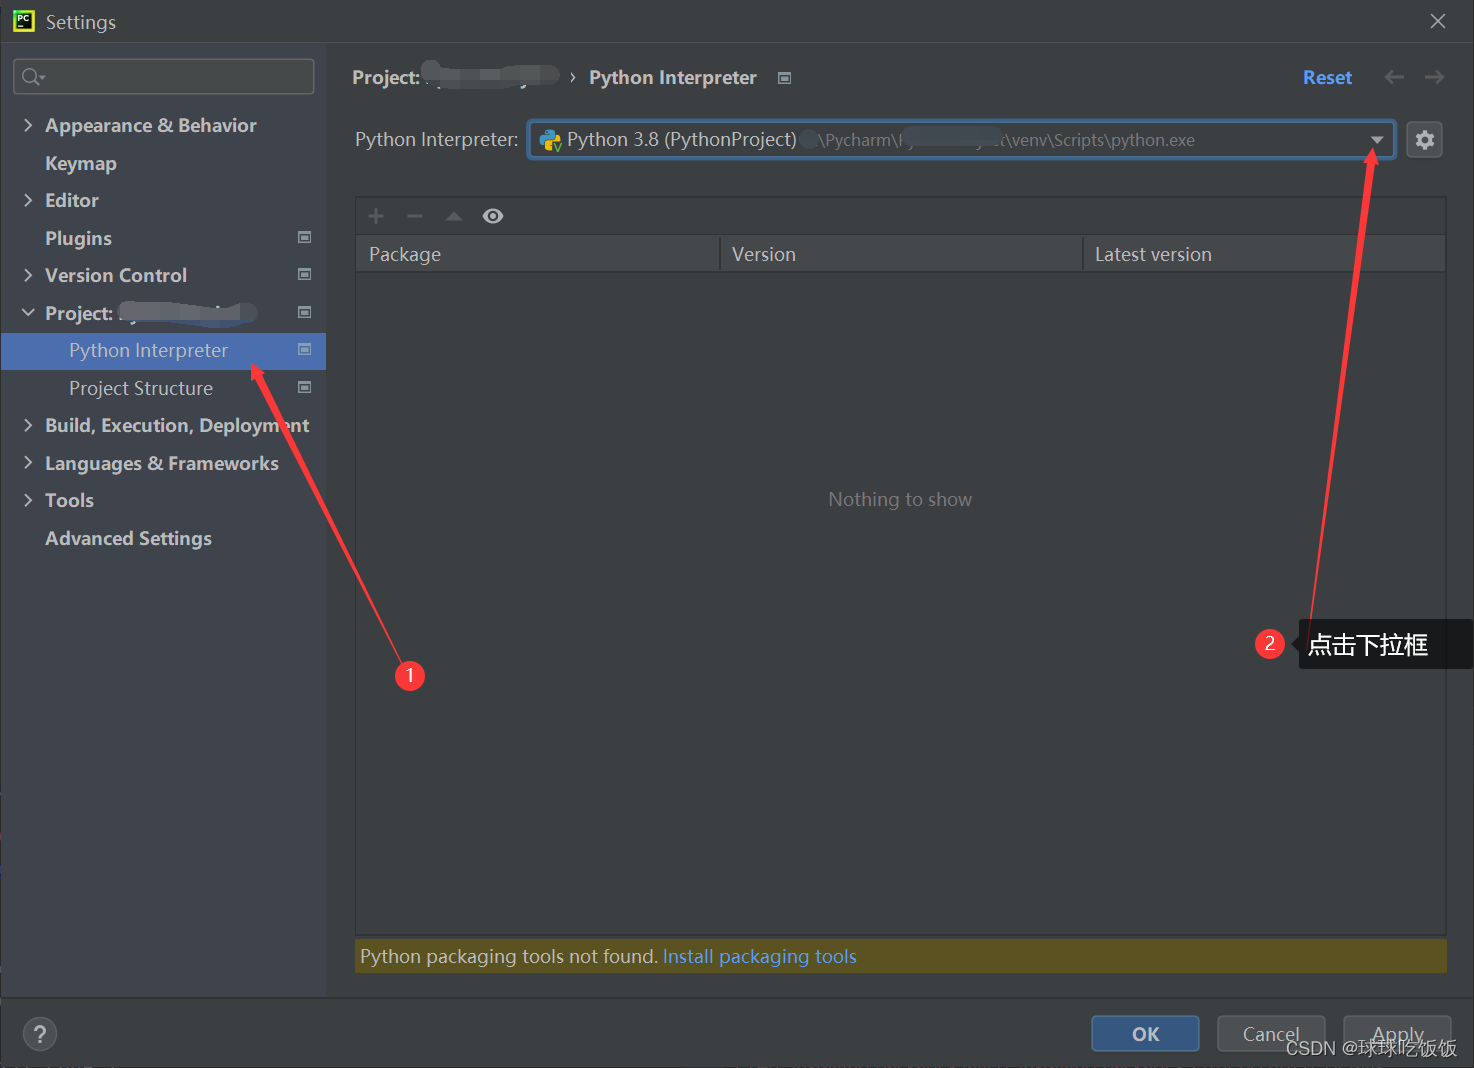Click the 'Nothing to show' text

click(x=900, y=499)
